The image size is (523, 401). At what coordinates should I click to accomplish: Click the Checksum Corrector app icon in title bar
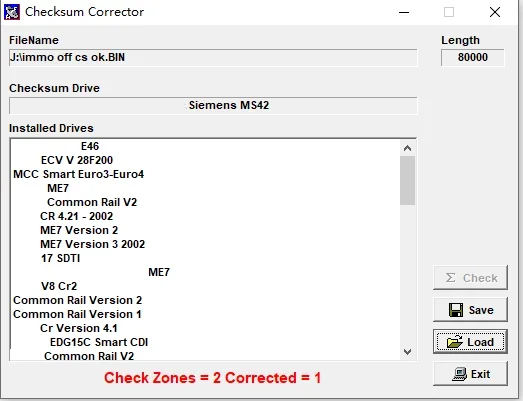coord(12,12)
